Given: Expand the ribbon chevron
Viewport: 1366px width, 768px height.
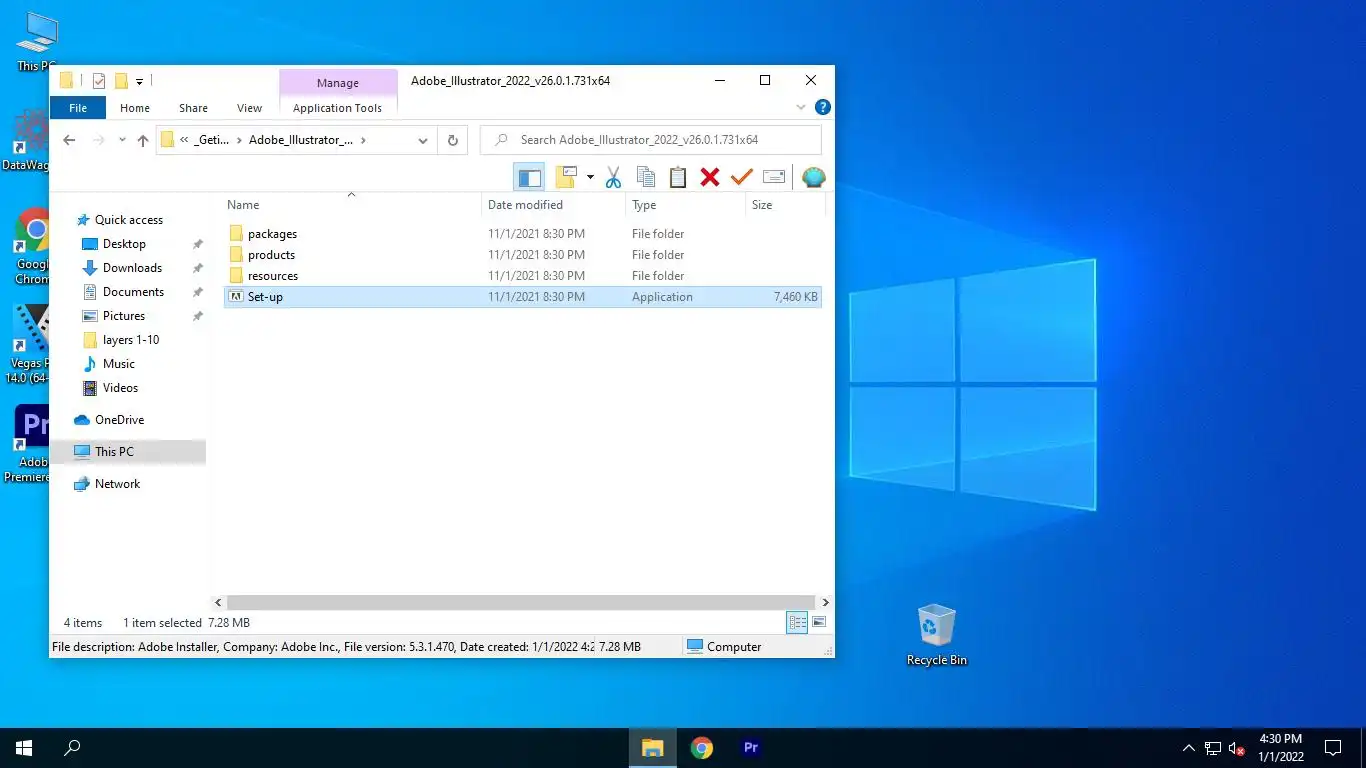Looking at the screenshot, I should click(801, 107).
